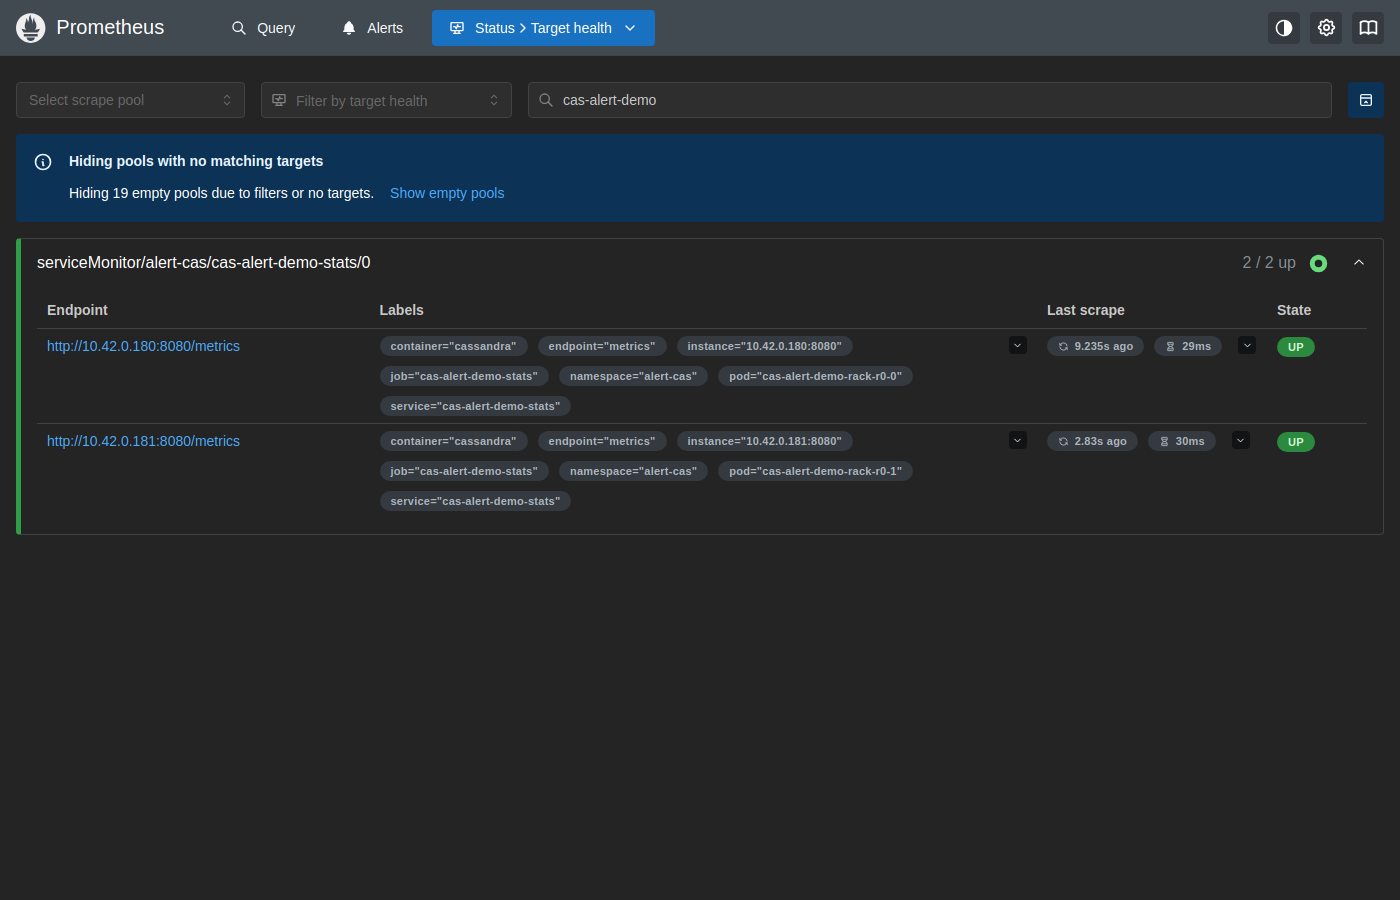Expand scrape details beside 29ms duration

coord(1247,346)
